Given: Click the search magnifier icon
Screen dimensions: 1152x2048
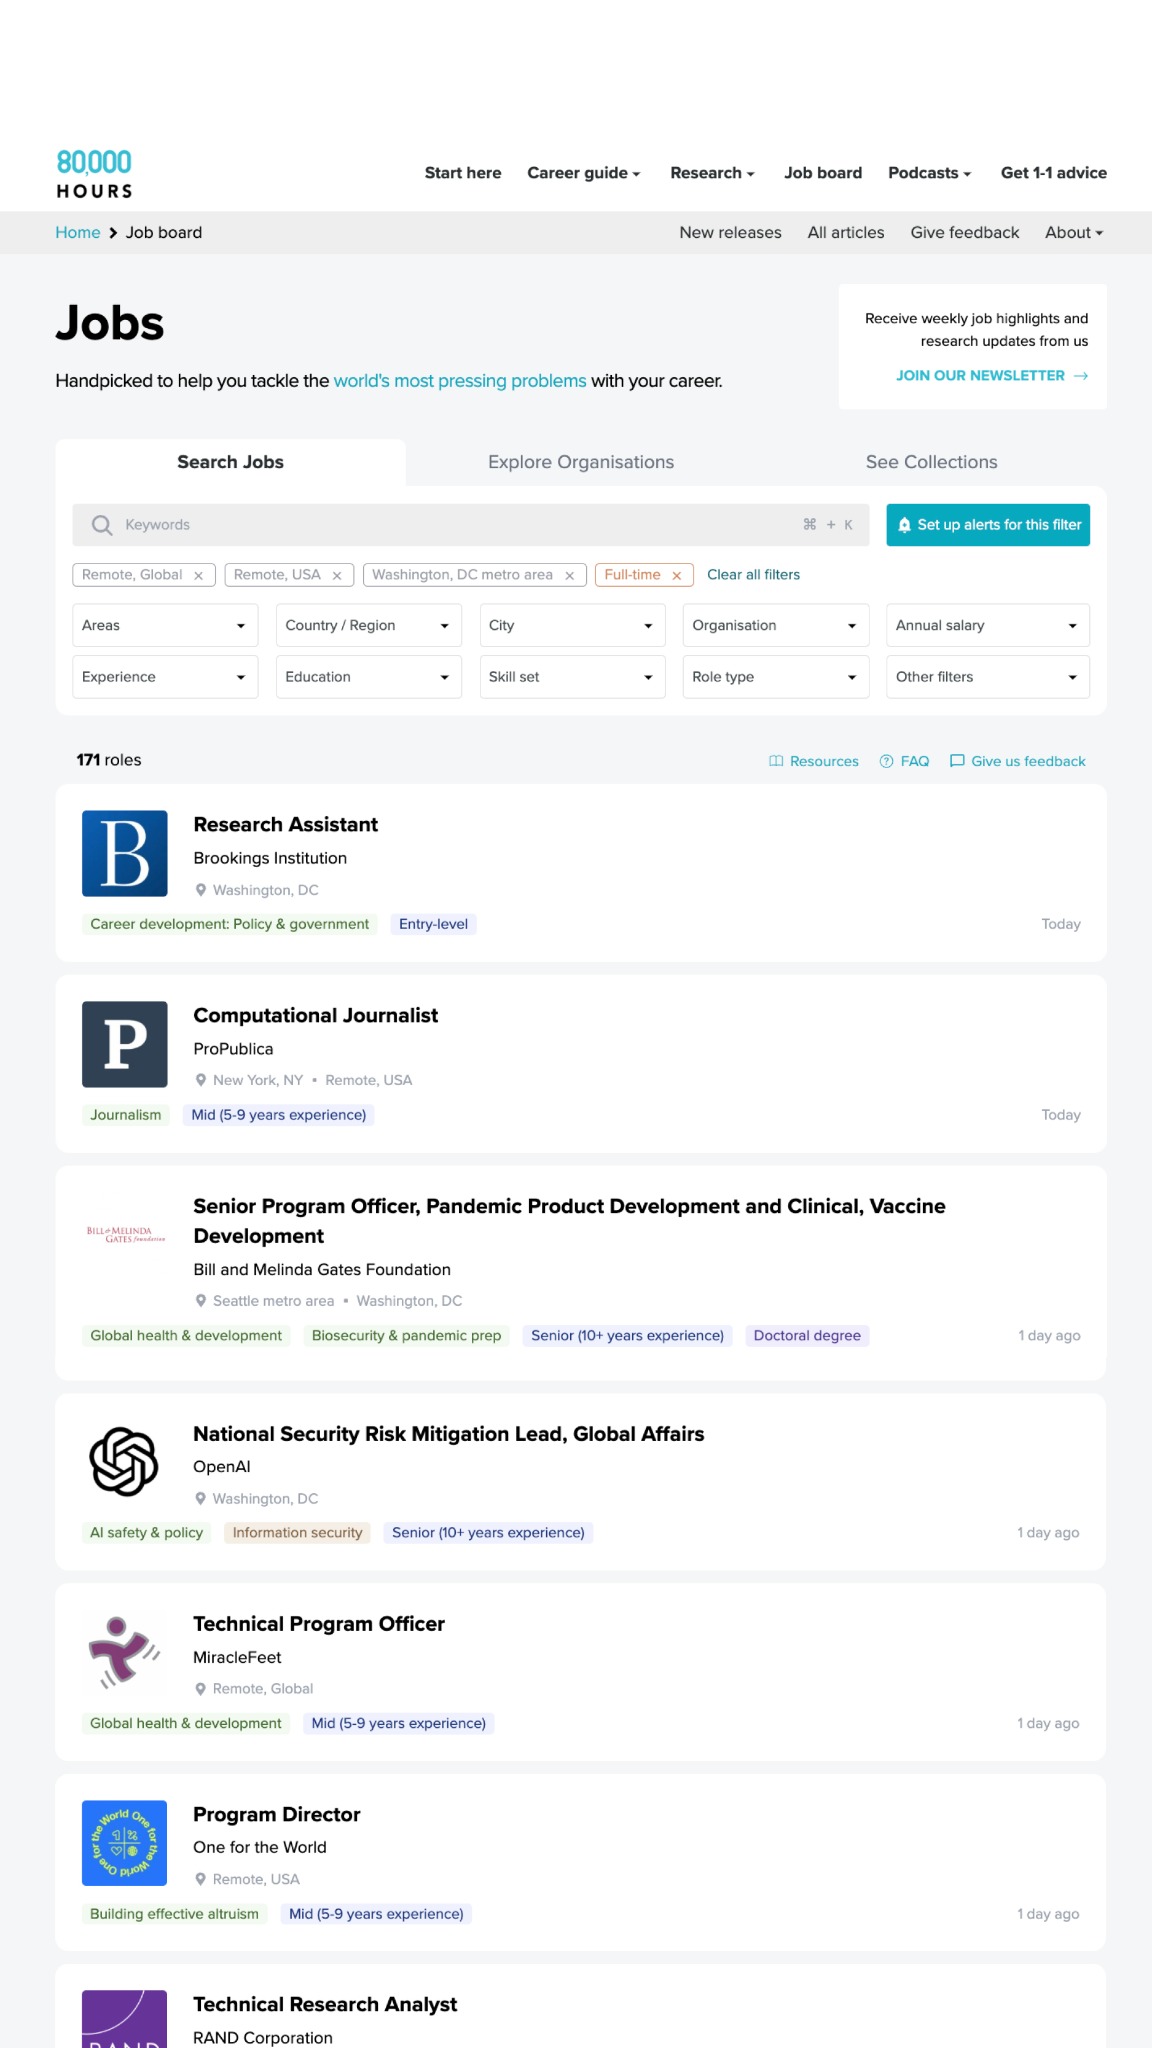Looking at the screenshot, I should pos(102,525).
